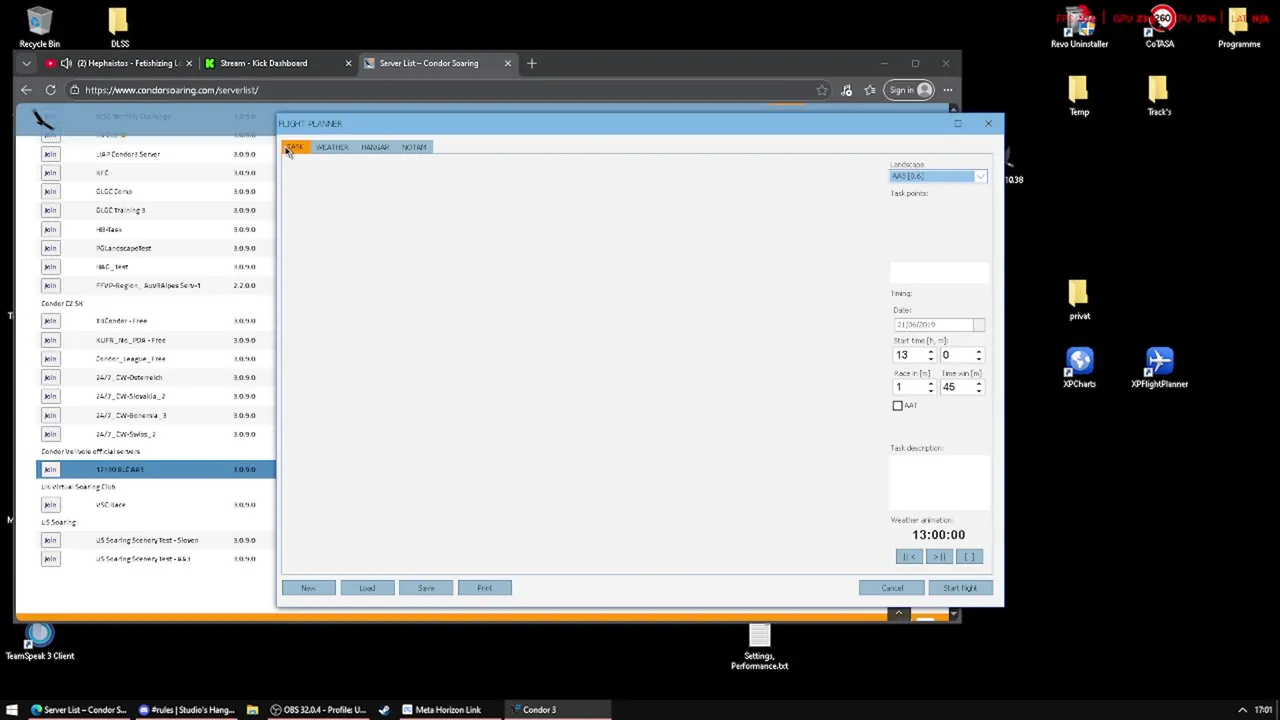The height and width of the screenshot is (720, 1280).
Task: Open a new browser tab
Action: pyautogui.click(x=532, y=63)
